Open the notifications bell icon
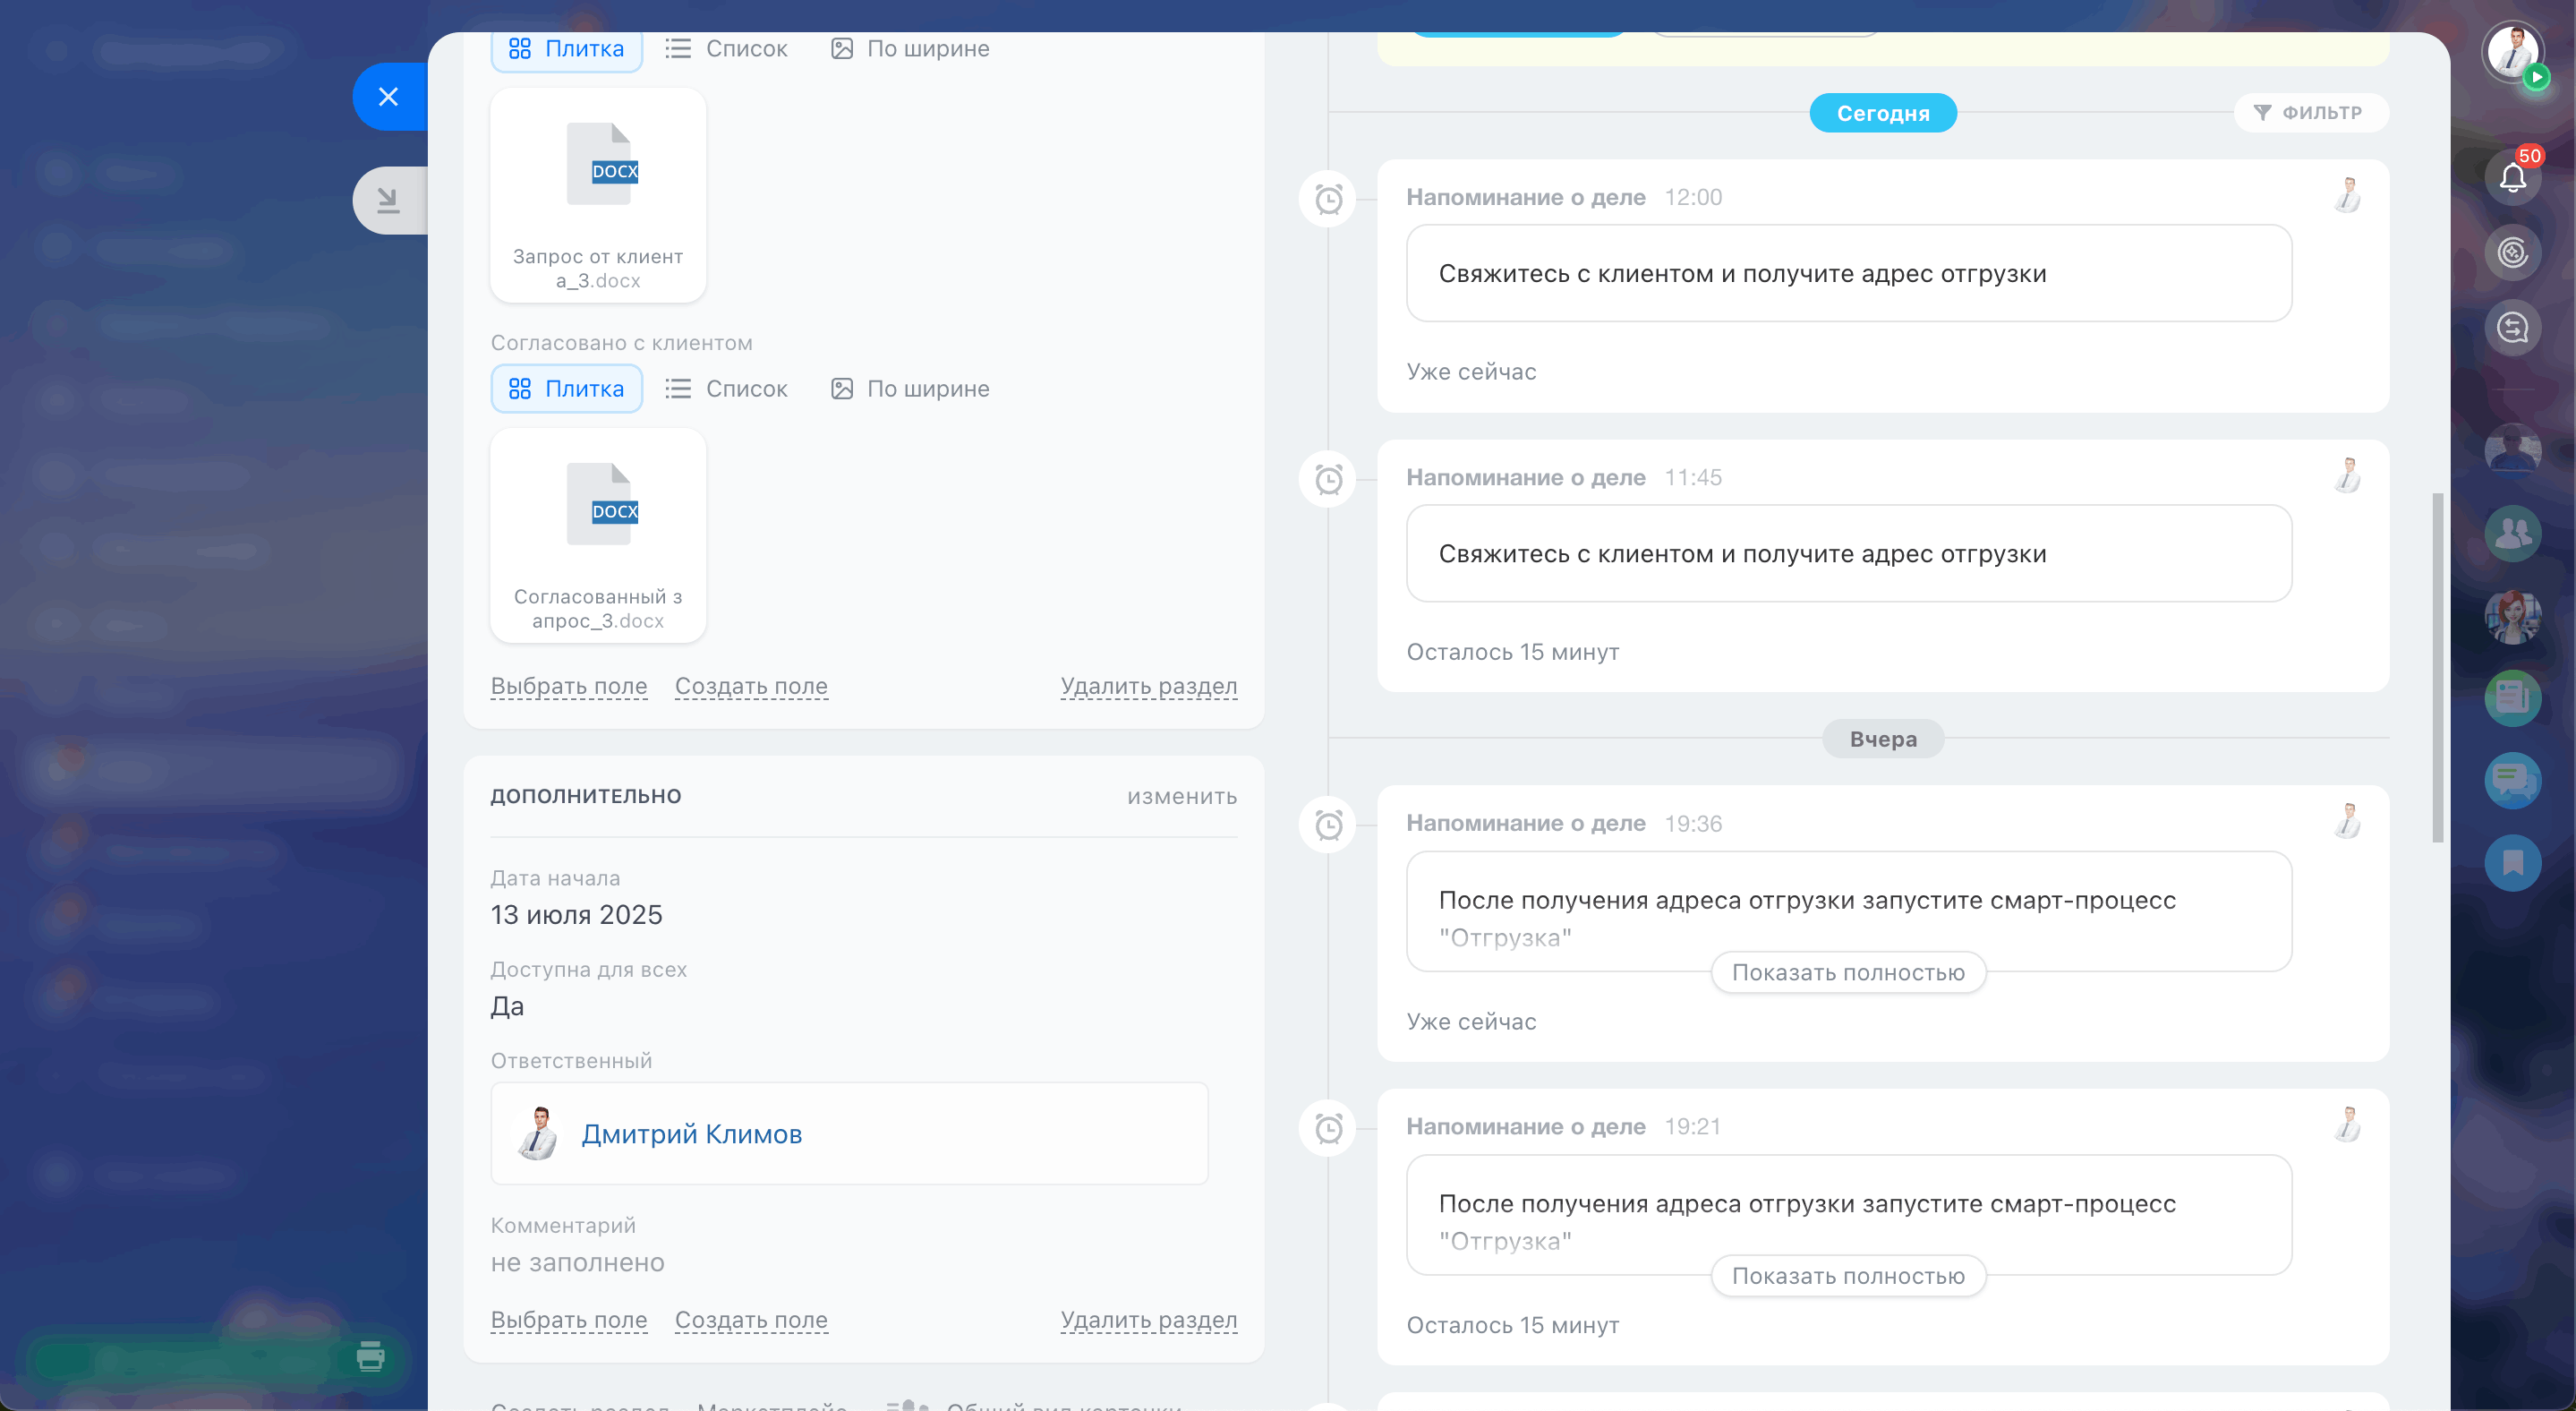The width and height of the screenshot is (2576, 1411). (x=2512, y=179)
